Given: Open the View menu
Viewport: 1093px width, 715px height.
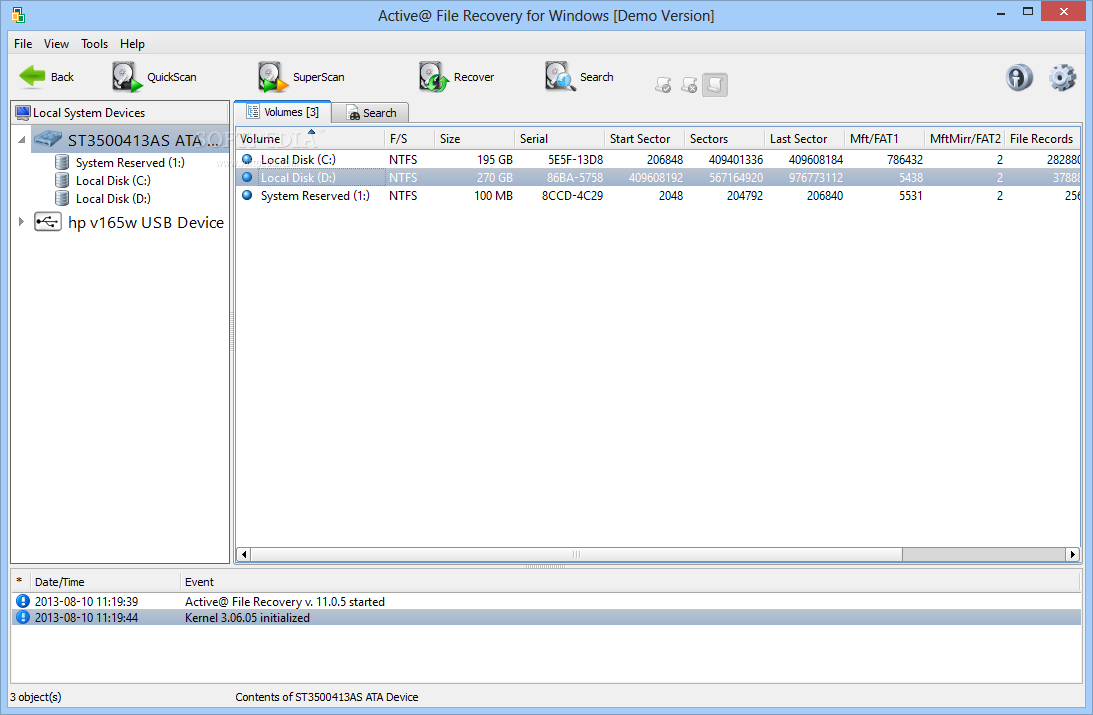Looking at the screenshot, I should (56, 44).
